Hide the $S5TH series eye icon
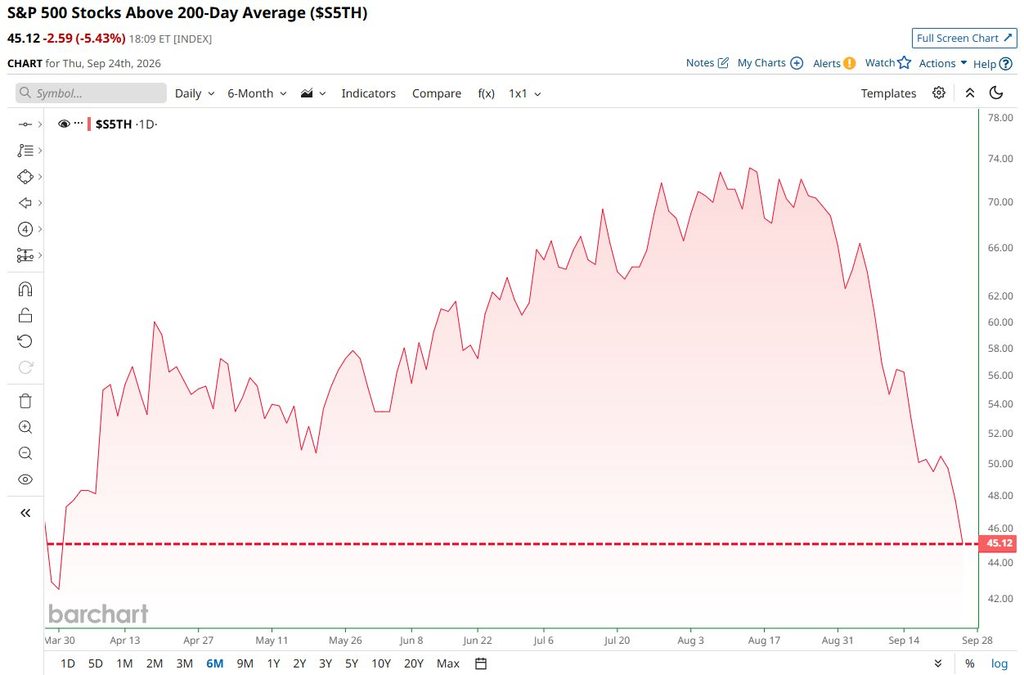Image resolution: width=1024 pixels, height=675 pixels. 64,124
